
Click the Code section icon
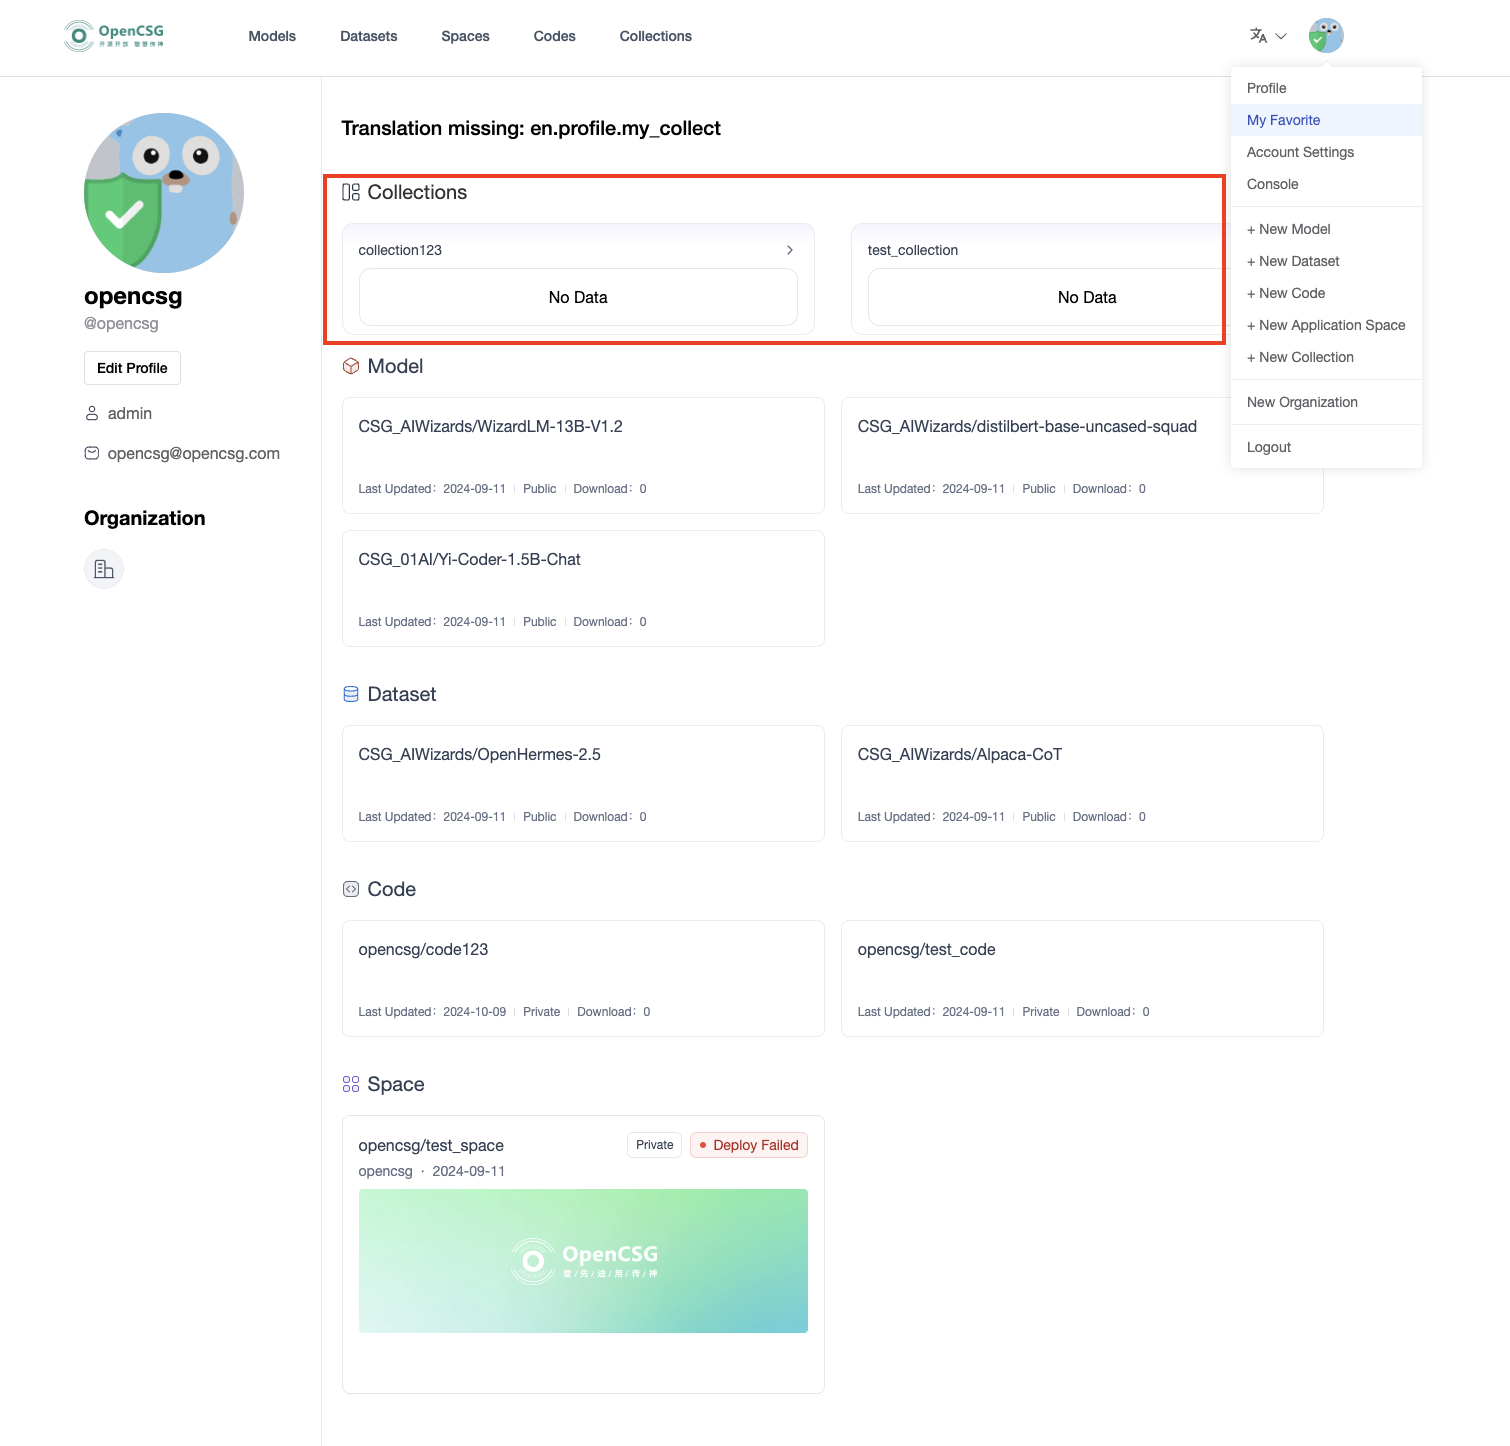(351, 889)
